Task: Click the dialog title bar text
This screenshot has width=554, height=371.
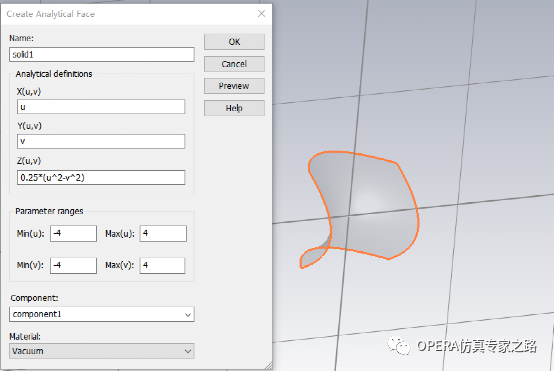Action: click(x=51, y=14)
